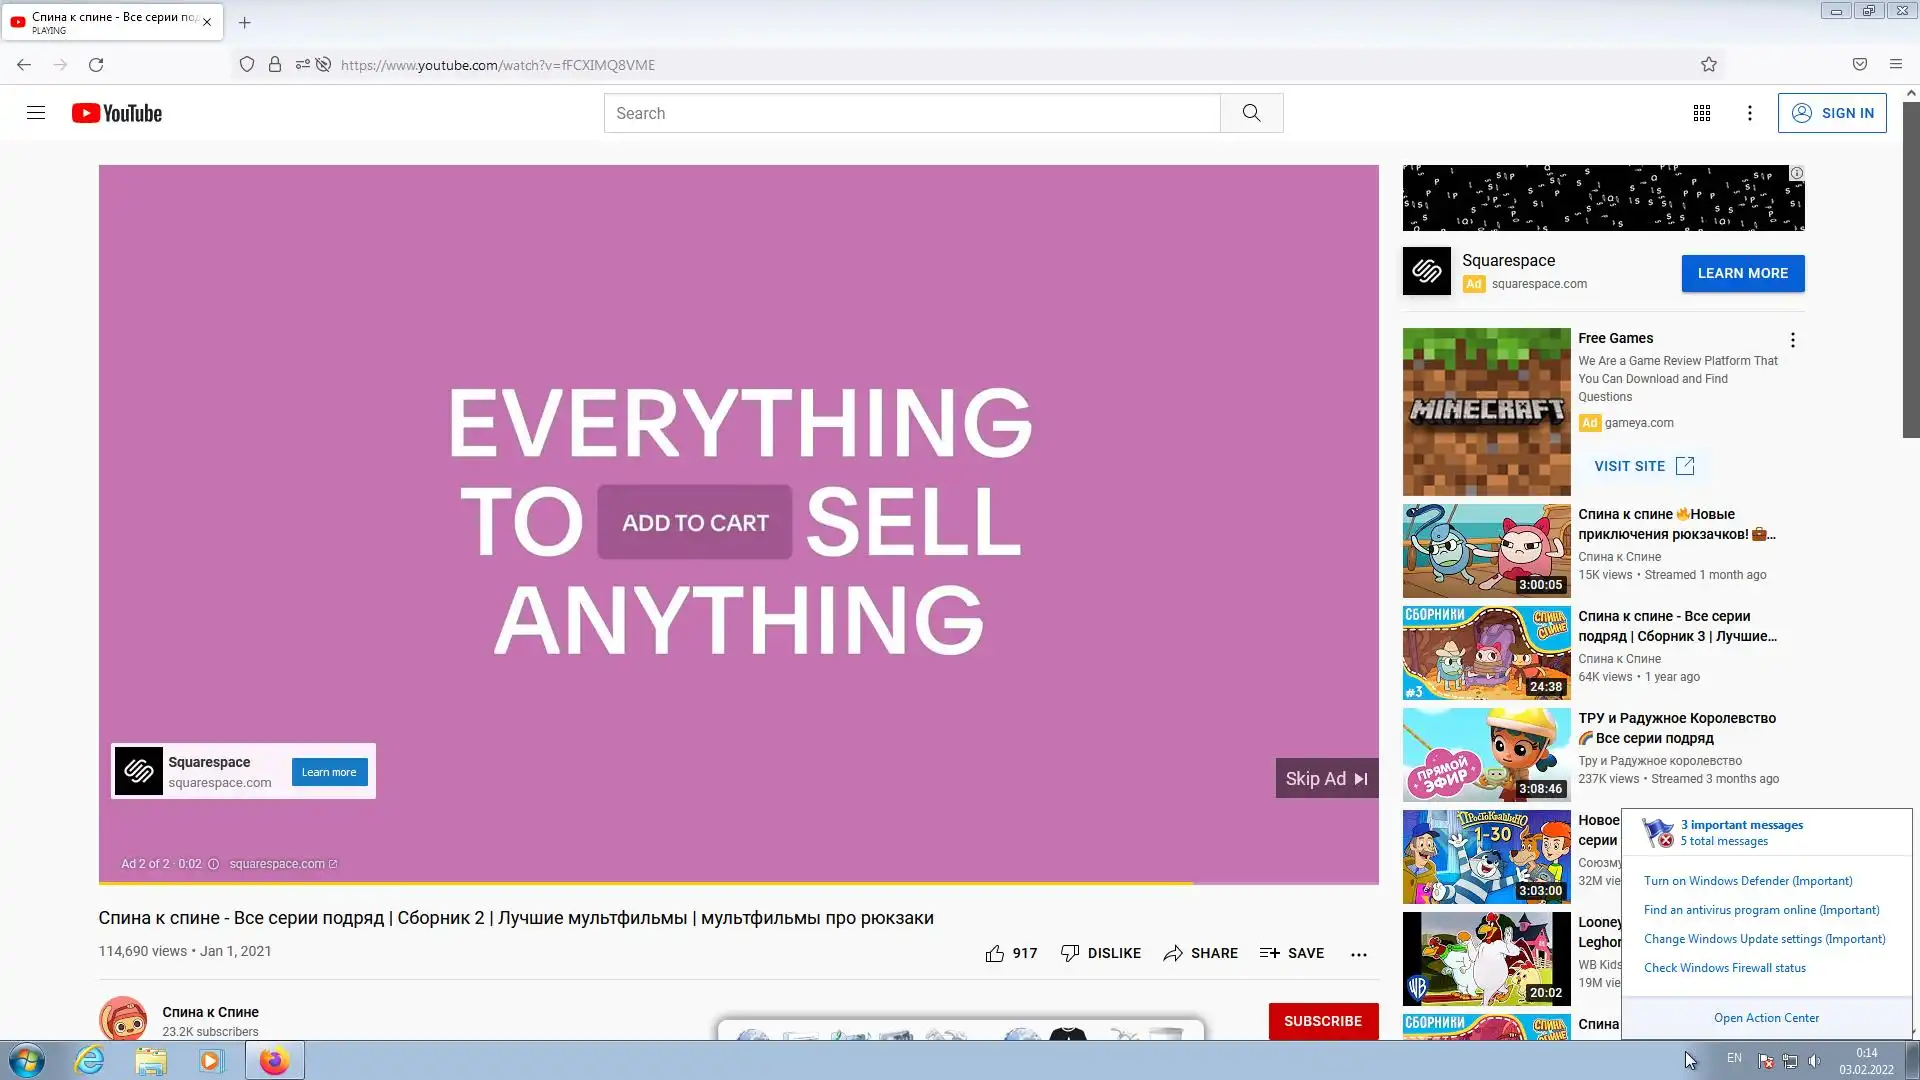
Task: Click Learn more on the ad overlay
Action: click(329, 772)
